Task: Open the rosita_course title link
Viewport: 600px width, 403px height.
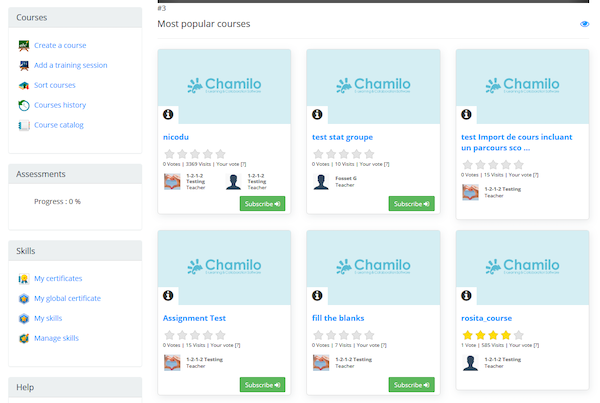Action: (x=486, y=318)
